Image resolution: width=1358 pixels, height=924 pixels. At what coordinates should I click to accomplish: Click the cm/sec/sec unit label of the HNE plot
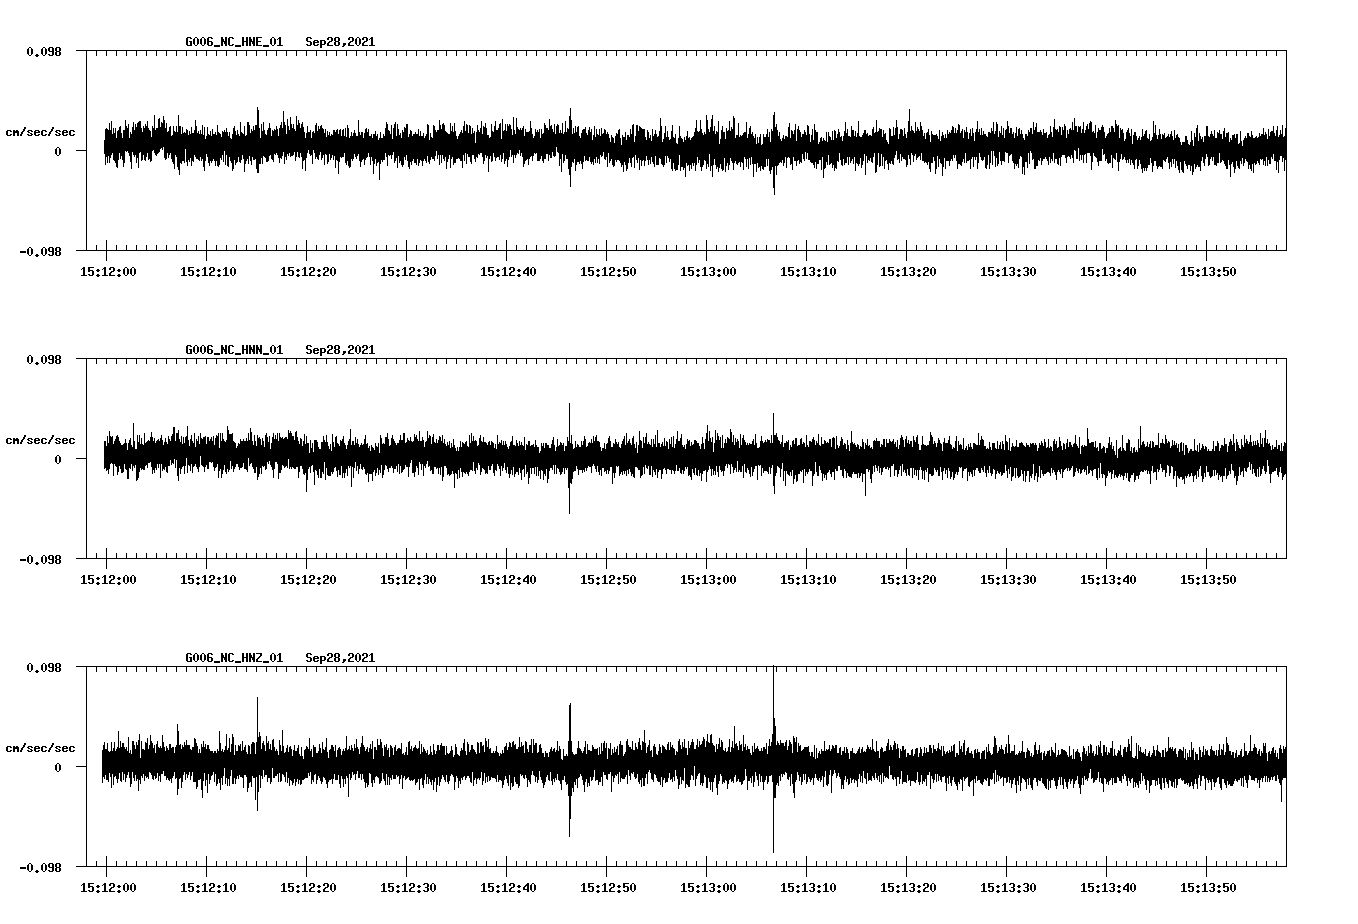coord(40,132)
